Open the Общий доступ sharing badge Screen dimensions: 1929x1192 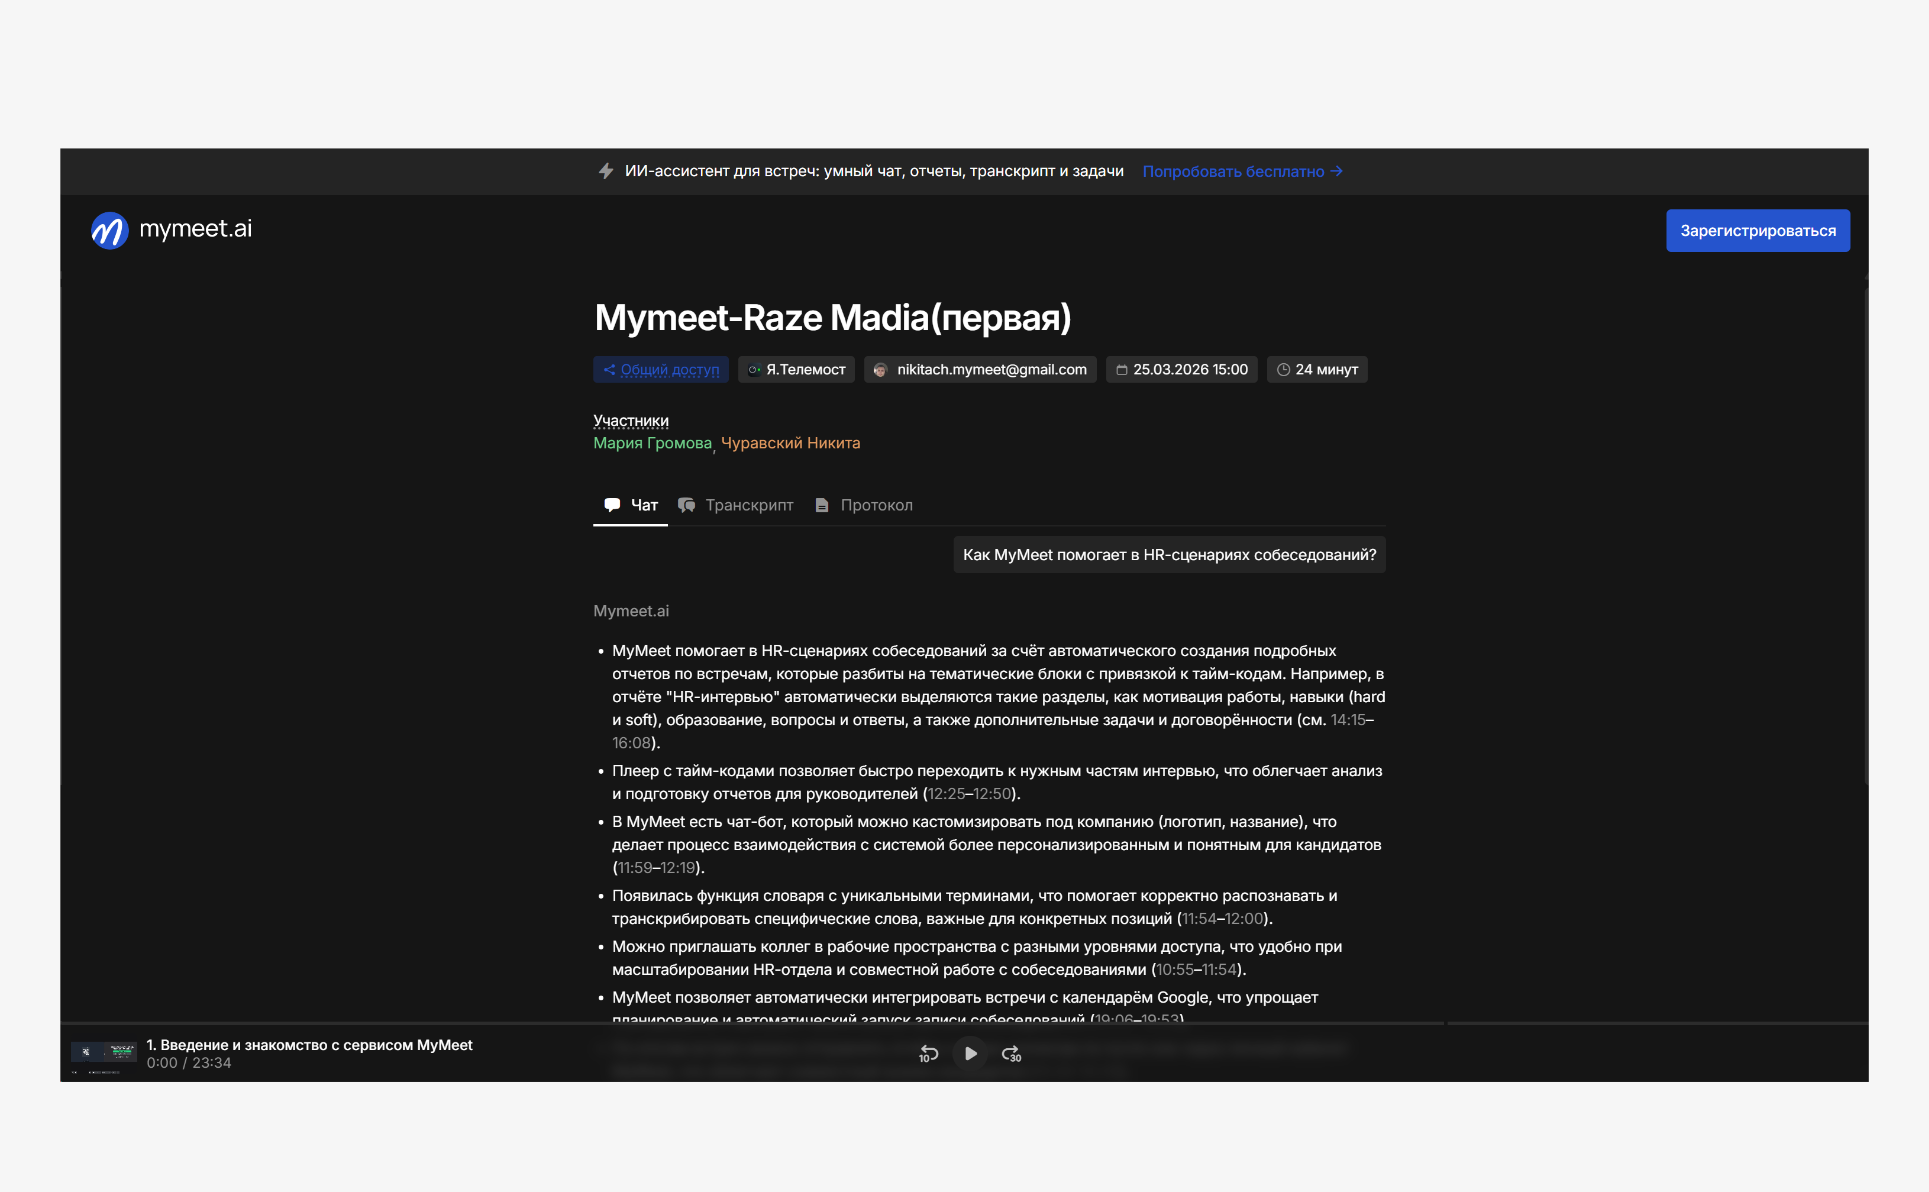coord(661,370)
